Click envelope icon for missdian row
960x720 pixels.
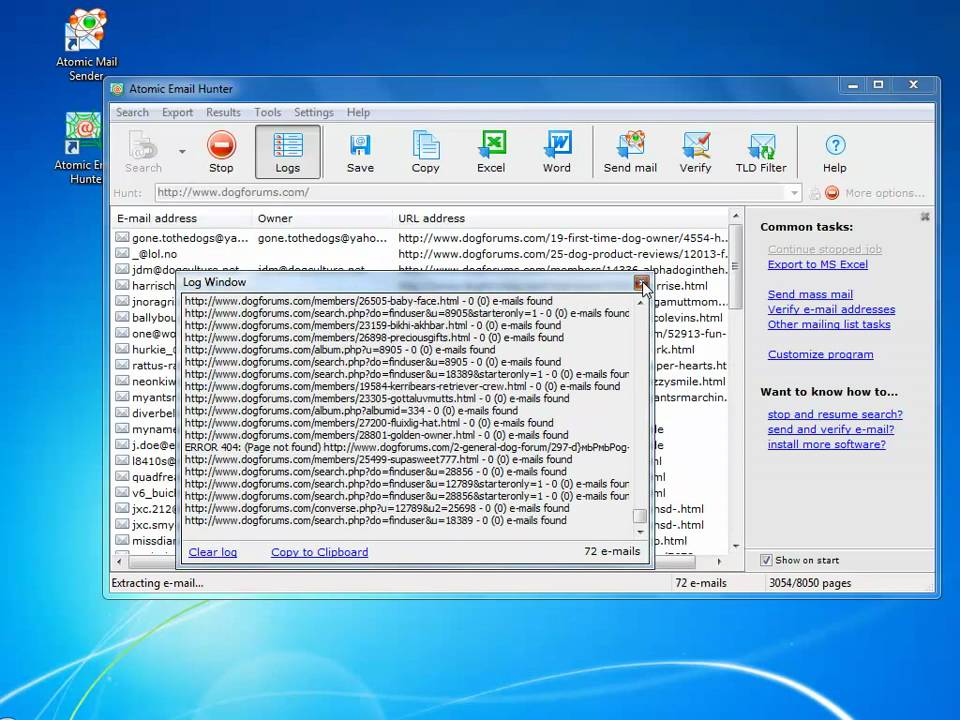pos(122,540)
